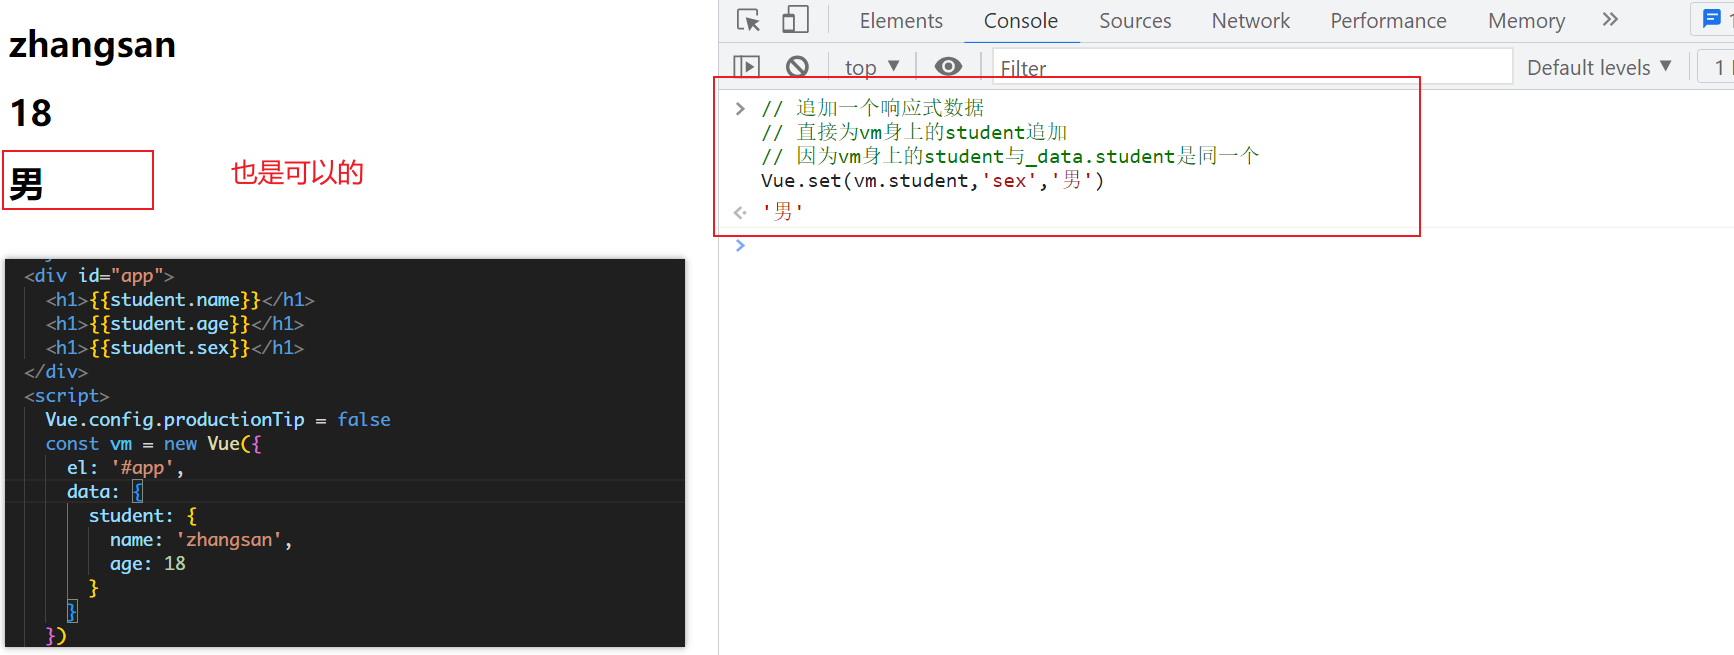Open the Performance tab
The height and width of the screenshot is (655, 1734).
point(1388,21)
